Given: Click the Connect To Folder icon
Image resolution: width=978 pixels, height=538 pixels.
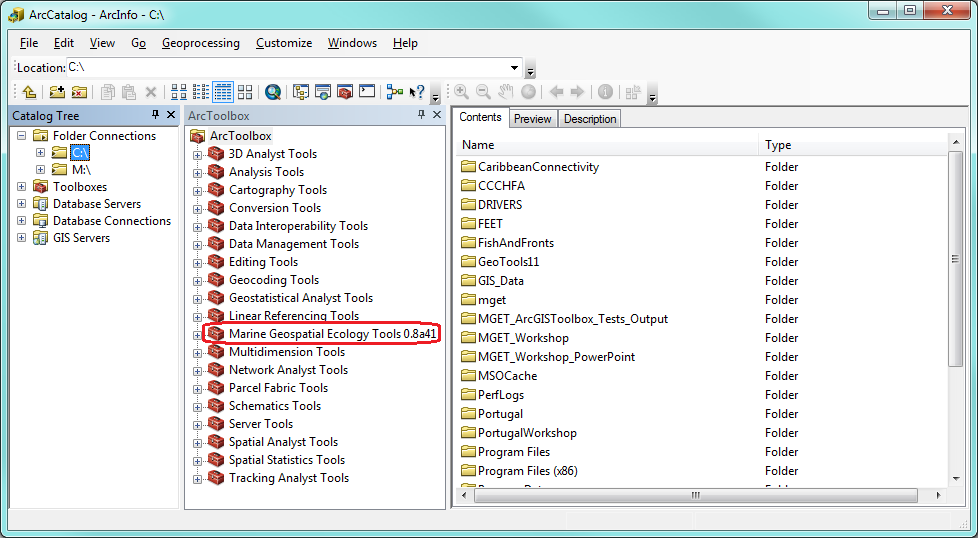Looking at the screenshot, I should coord(57,92).
